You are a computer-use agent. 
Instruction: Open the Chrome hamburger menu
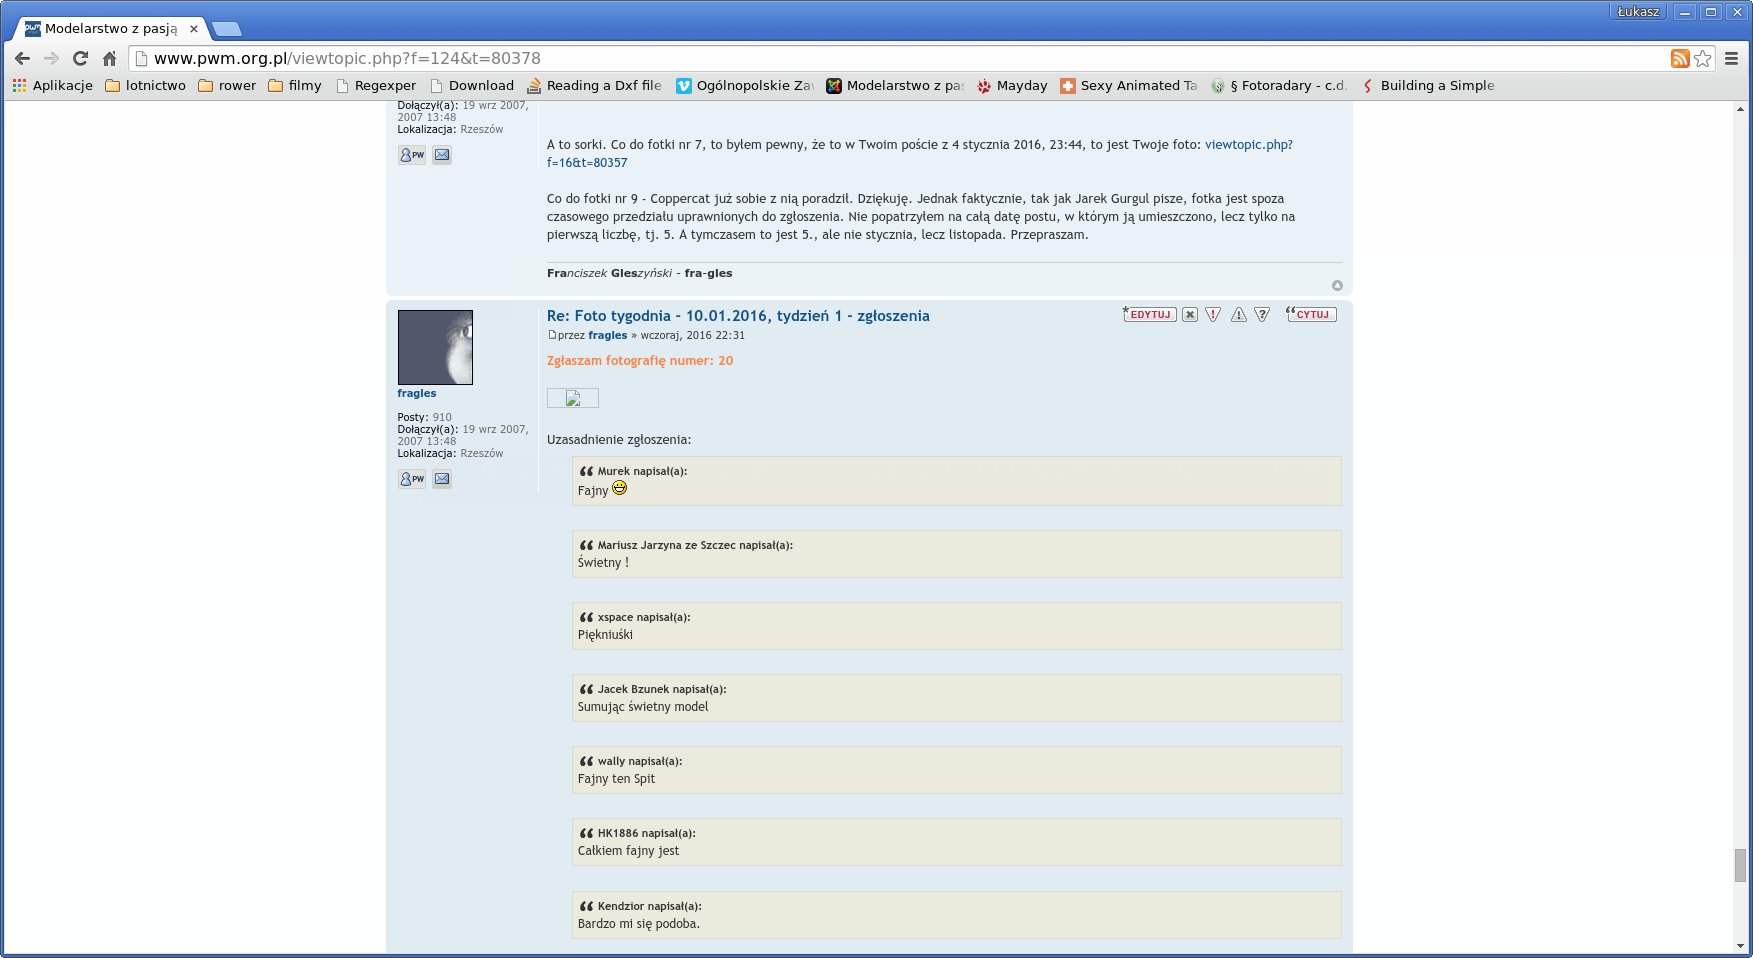click(1731, 59)
